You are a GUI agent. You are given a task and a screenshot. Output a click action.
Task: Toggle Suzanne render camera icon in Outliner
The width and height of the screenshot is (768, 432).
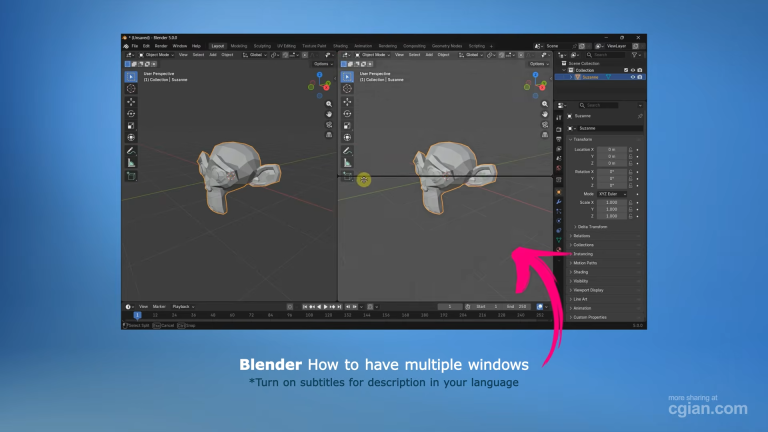[x=640, y=77]
